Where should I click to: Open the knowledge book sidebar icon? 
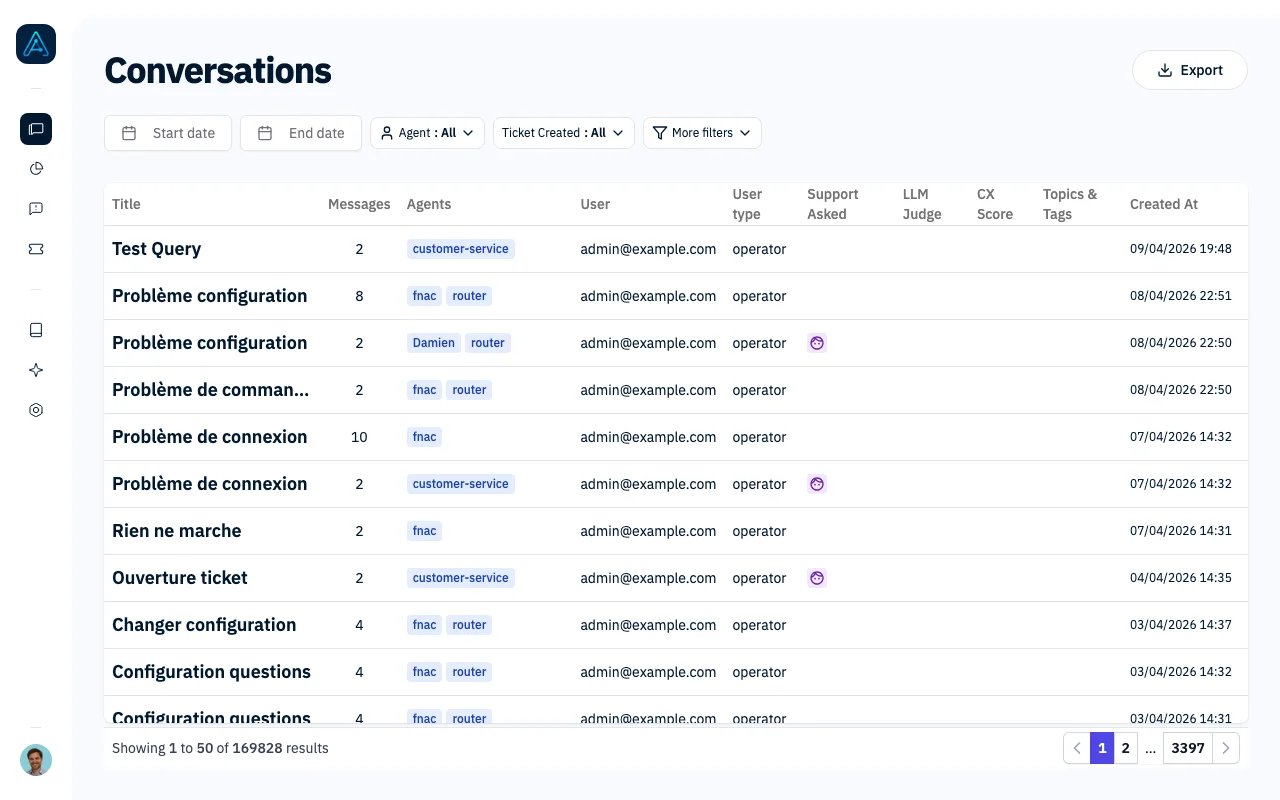(x=36, y=330)
